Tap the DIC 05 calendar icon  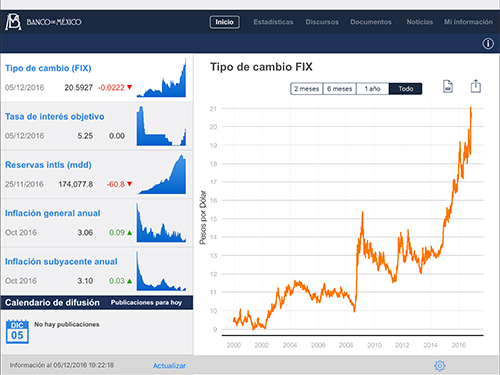(17, 331)
